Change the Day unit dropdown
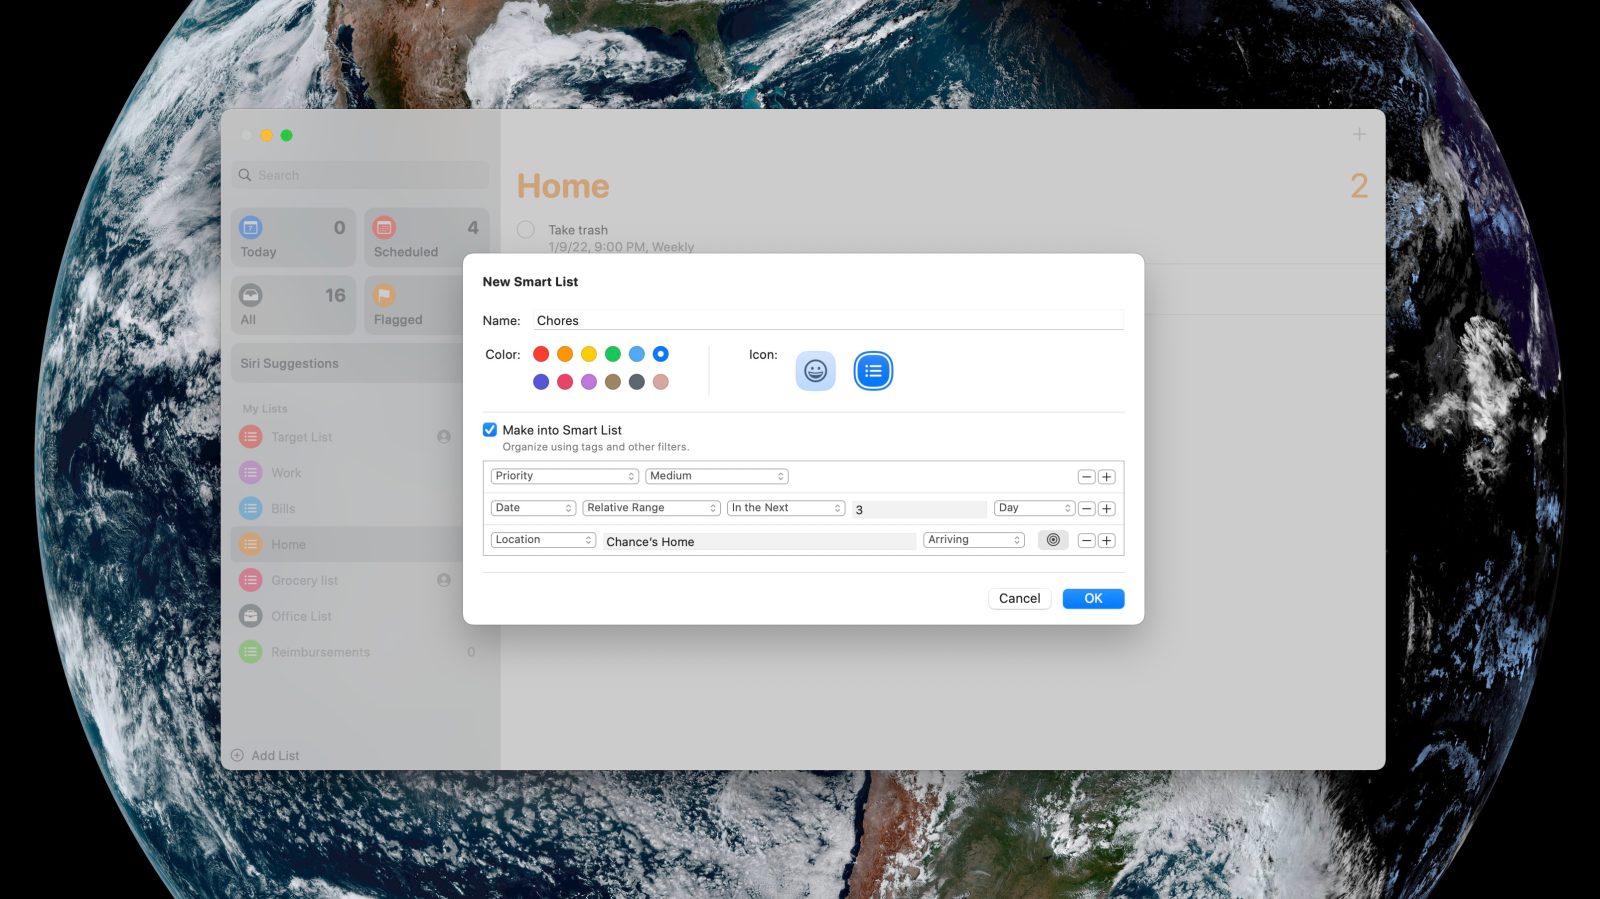 point(1034,508)
